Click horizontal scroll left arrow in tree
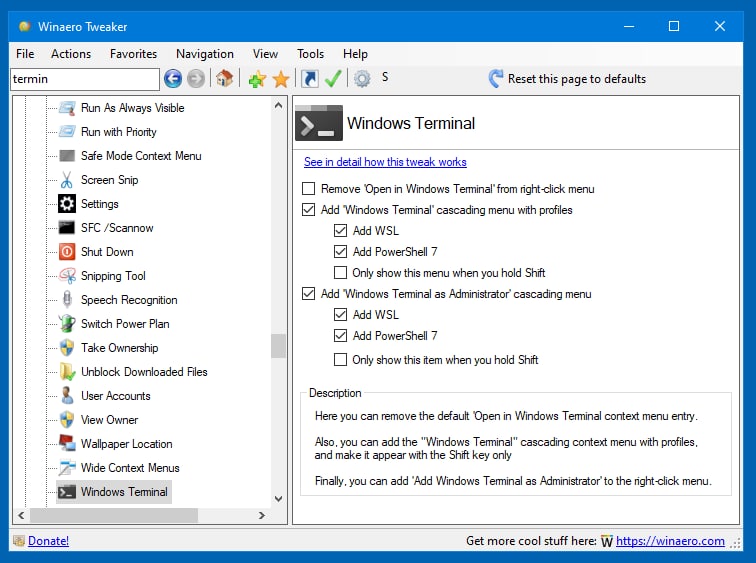Screen dimensions: 756x563 (x=21, y=515)
